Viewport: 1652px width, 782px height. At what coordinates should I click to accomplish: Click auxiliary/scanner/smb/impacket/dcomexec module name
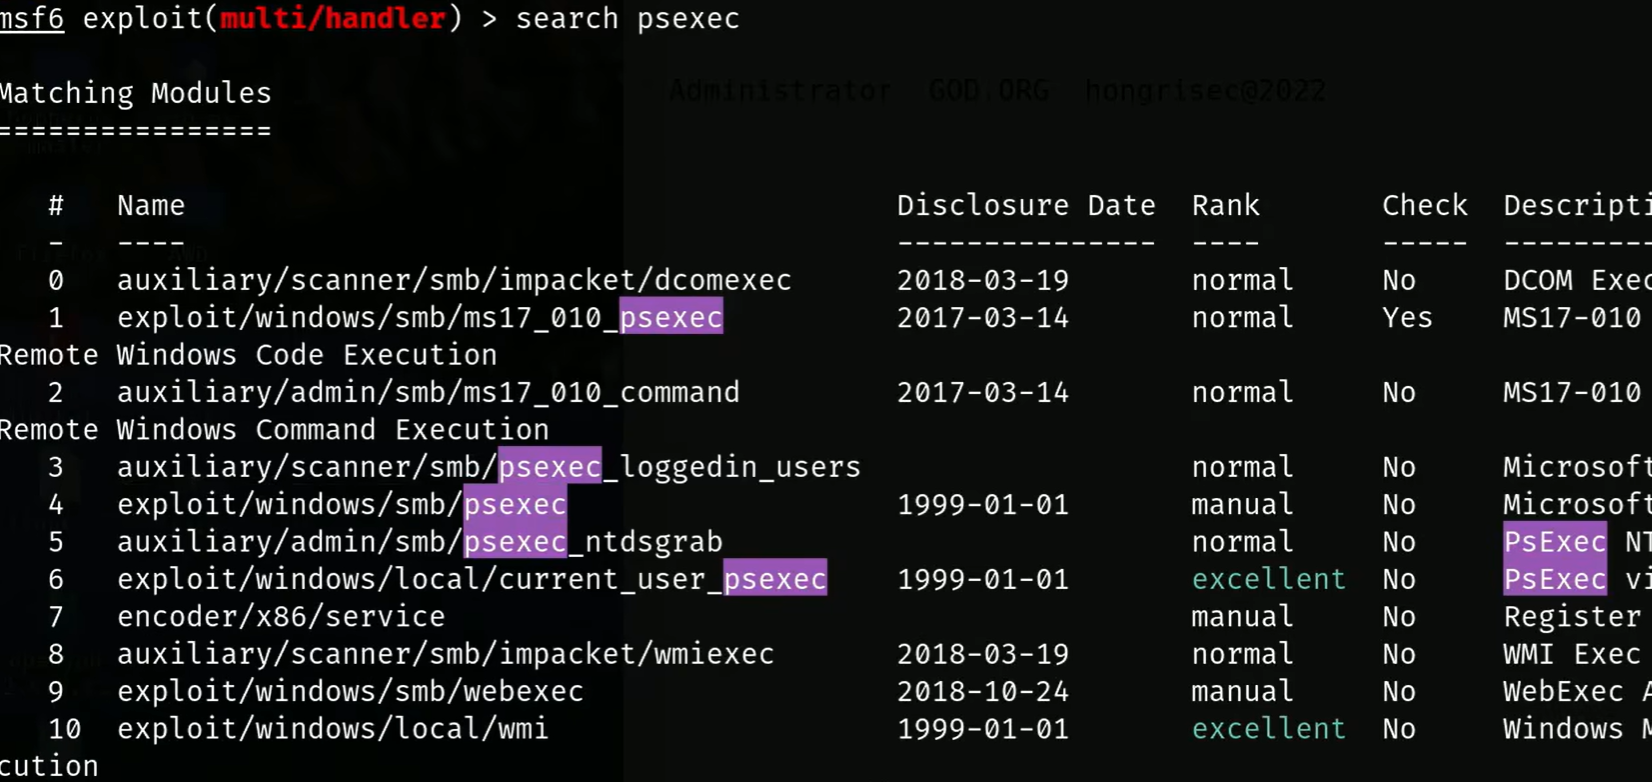[x=454, y=281]
